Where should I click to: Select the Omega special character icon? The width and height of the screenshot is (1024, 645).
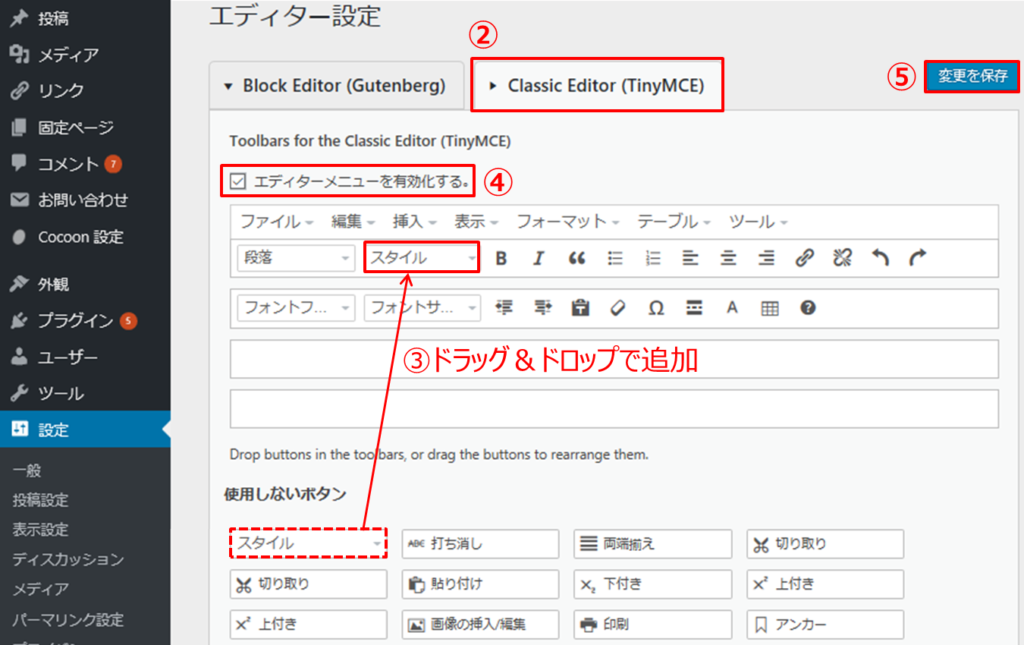tap(656, 308)
